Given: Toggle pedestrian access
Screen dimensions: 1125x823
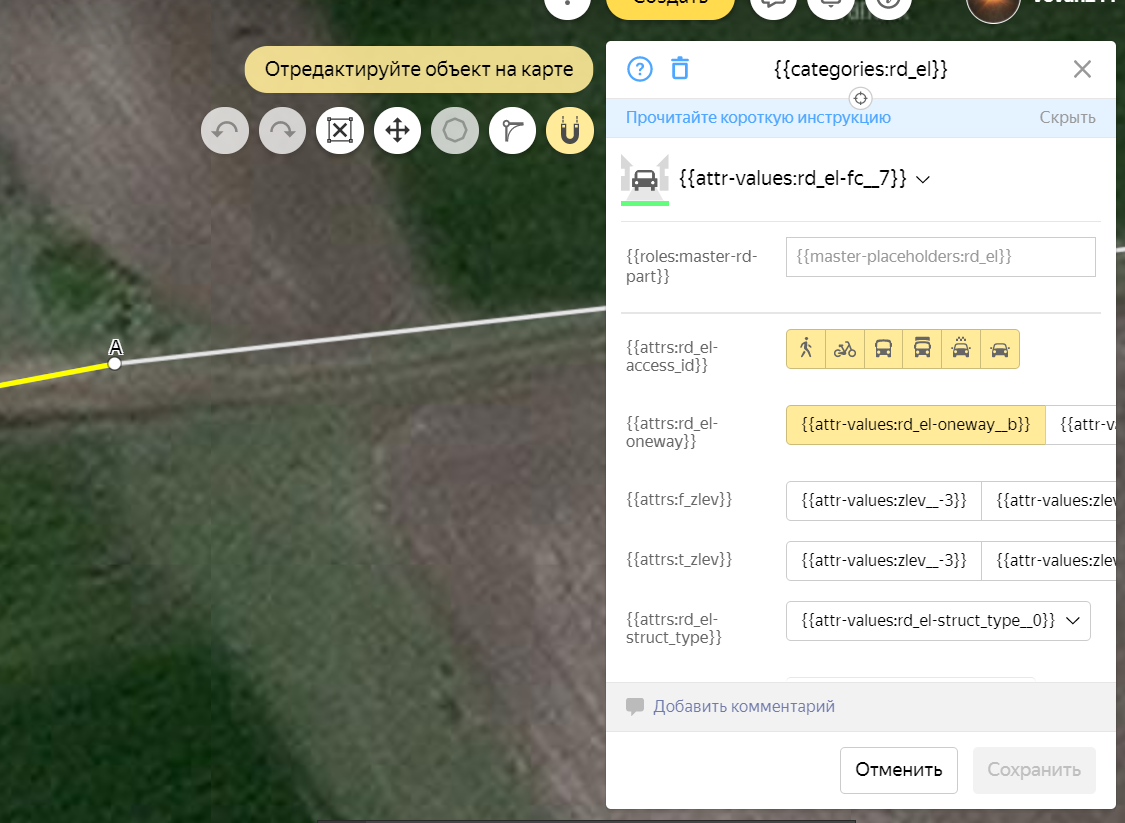Looking at the screenshot, I should pyautogui.click(x=806, y=349).
